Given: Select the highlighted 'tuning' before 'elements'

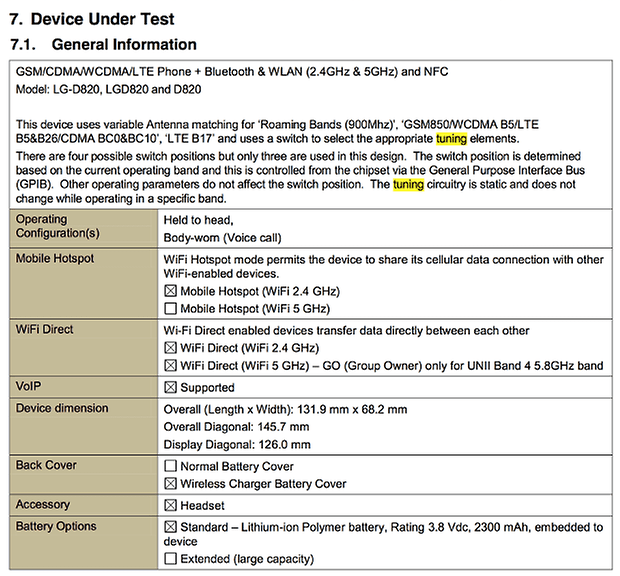Looking at the screenshot, I should (x=451, y=139).
